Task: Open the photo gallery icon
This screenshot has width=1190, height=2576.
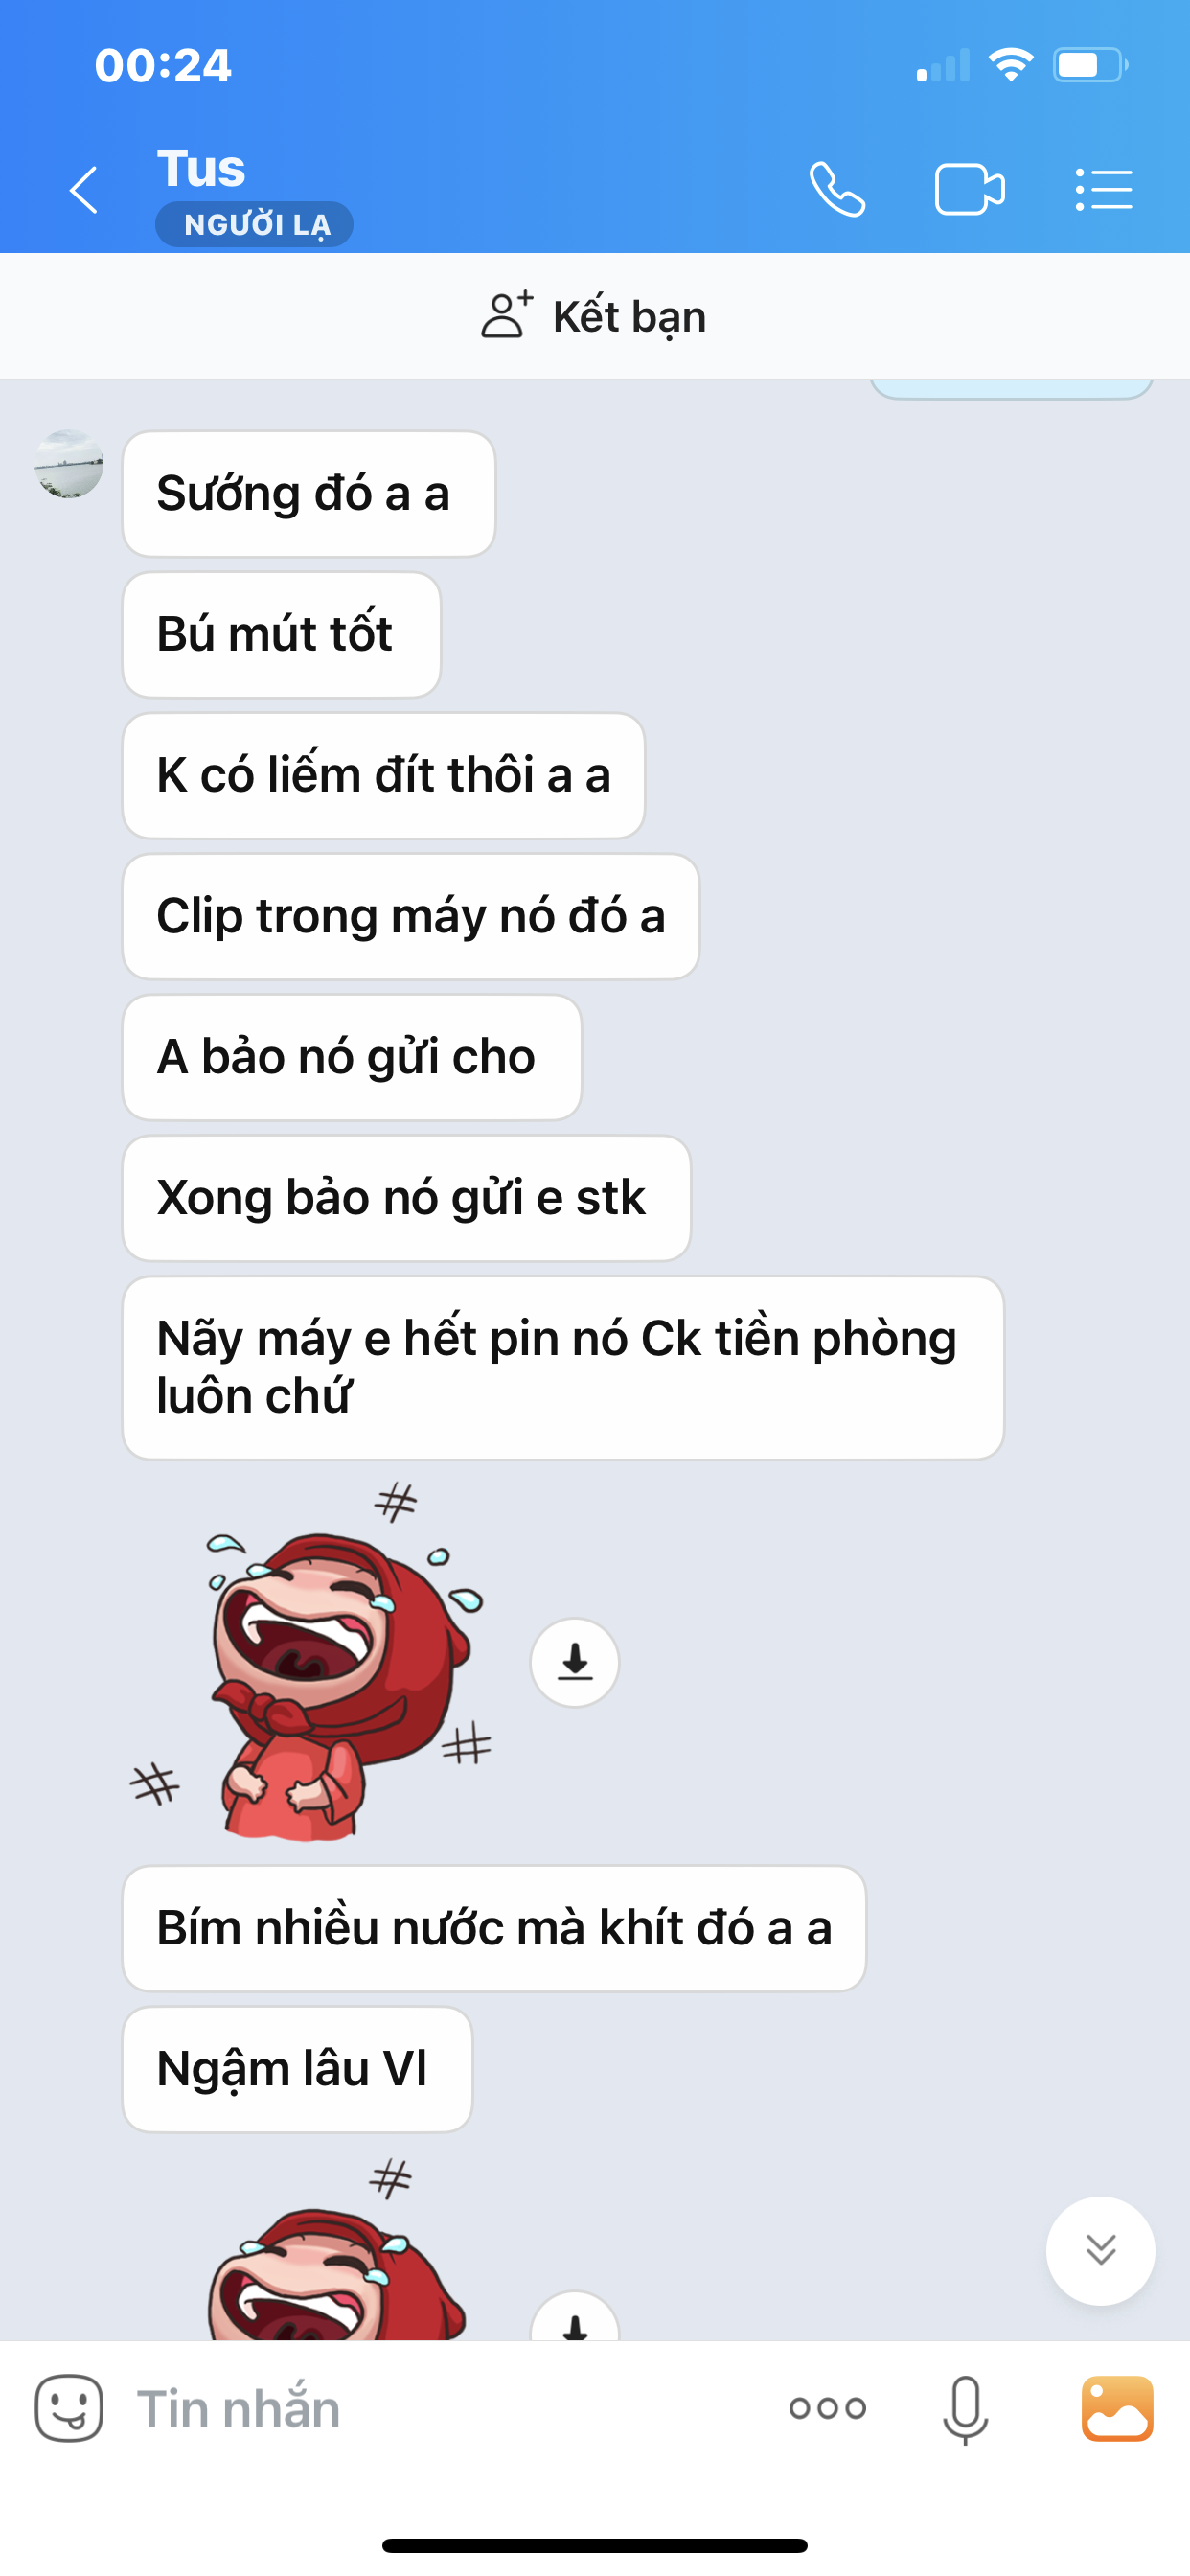Action: tap(1117, 2408)
